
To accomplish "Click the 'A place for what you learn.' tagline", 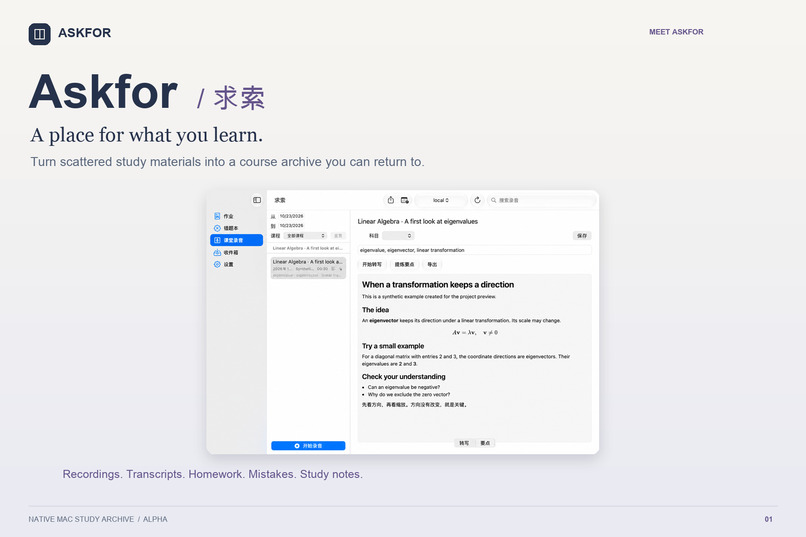I will point(146,135).
